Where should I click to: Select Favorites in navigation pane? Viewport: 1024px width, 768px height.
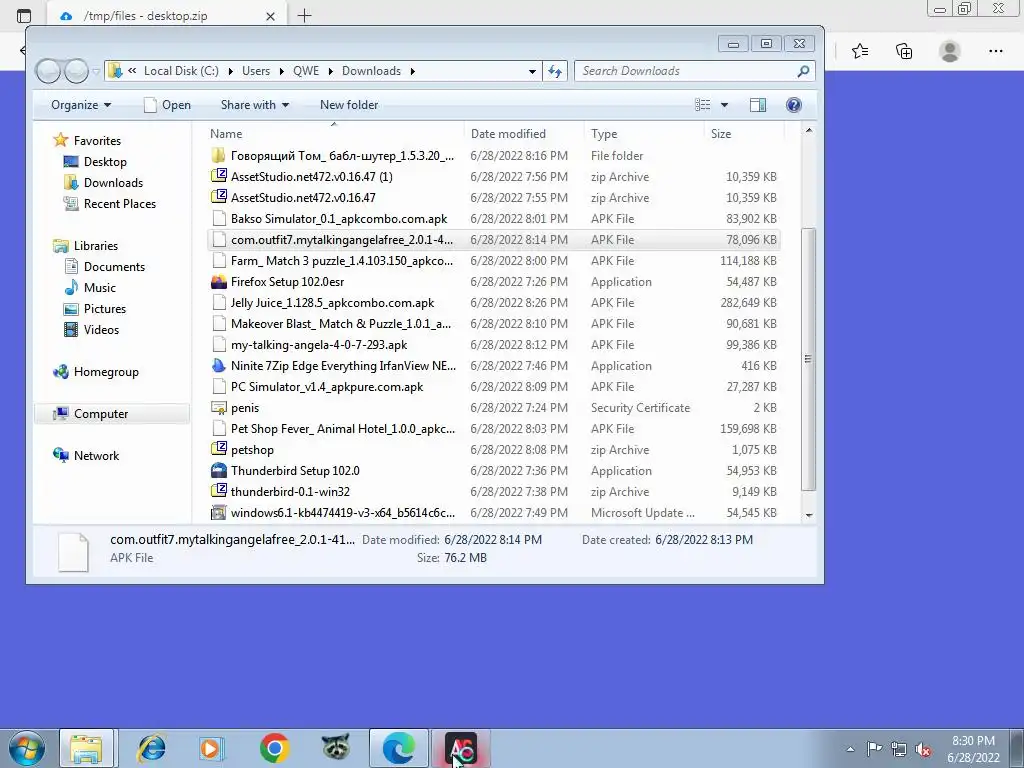(x=87, y=140)
